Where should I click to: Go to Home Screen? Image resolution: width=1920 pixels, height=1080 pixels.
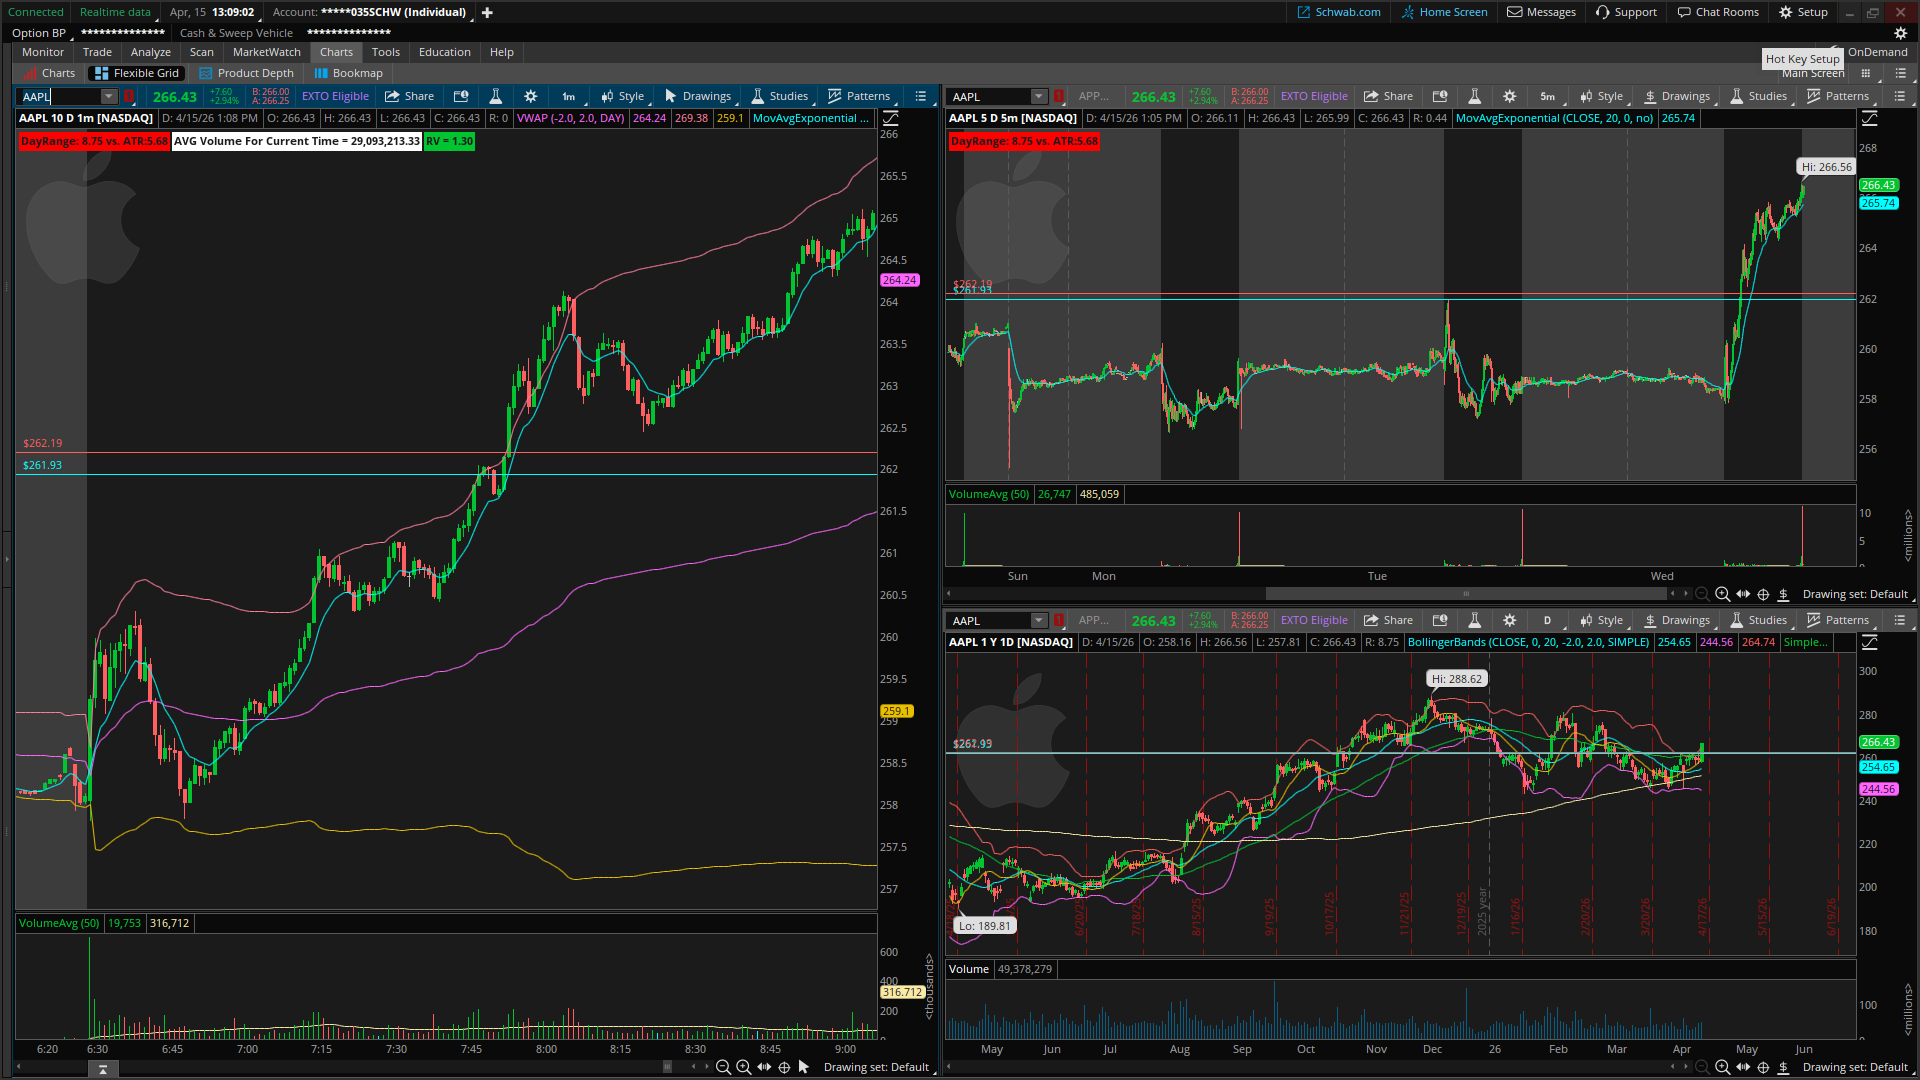click(1444, 12)
